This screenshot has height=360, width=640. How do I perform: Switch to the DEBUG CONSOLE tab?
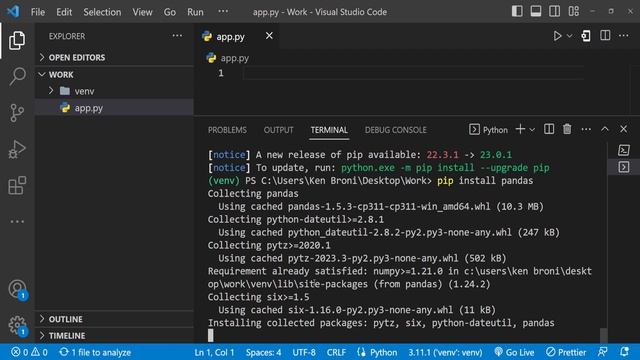point(396,130)
